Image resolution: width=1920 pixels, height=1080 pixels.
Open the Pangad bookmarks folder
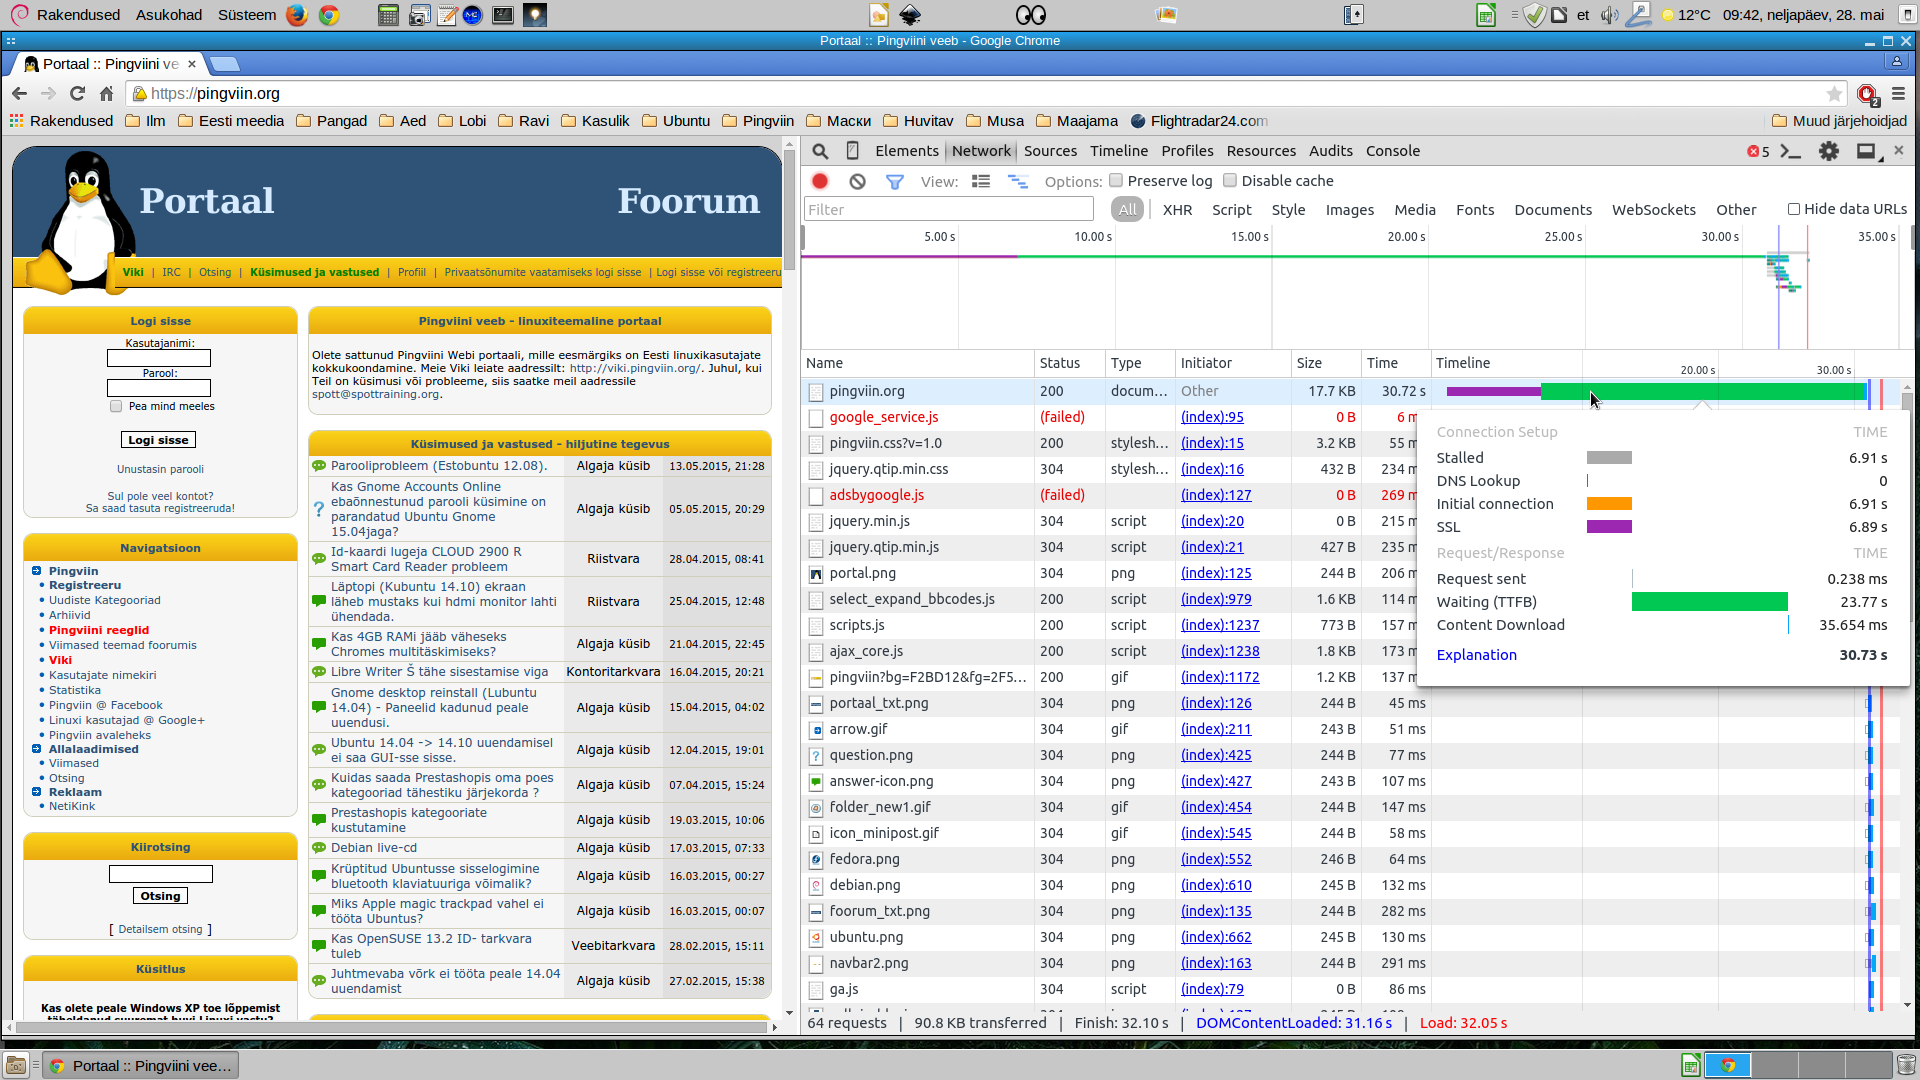[x=332, y=121]
